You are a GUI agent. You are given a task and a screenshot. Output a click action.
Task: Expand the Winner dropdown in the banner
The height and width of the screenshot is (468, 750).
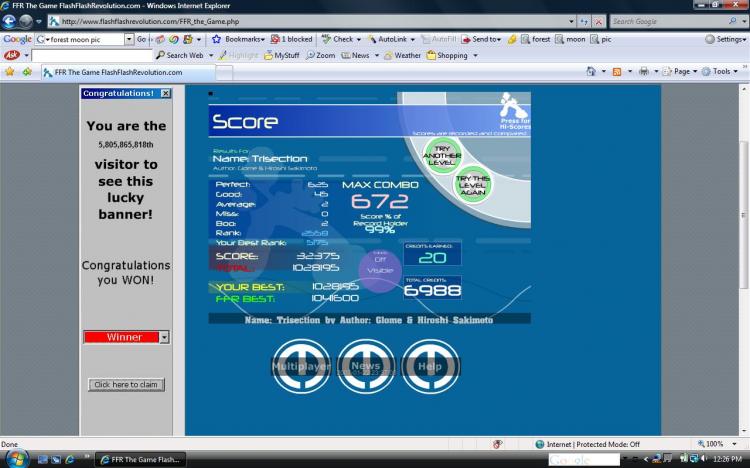point(164,337)
